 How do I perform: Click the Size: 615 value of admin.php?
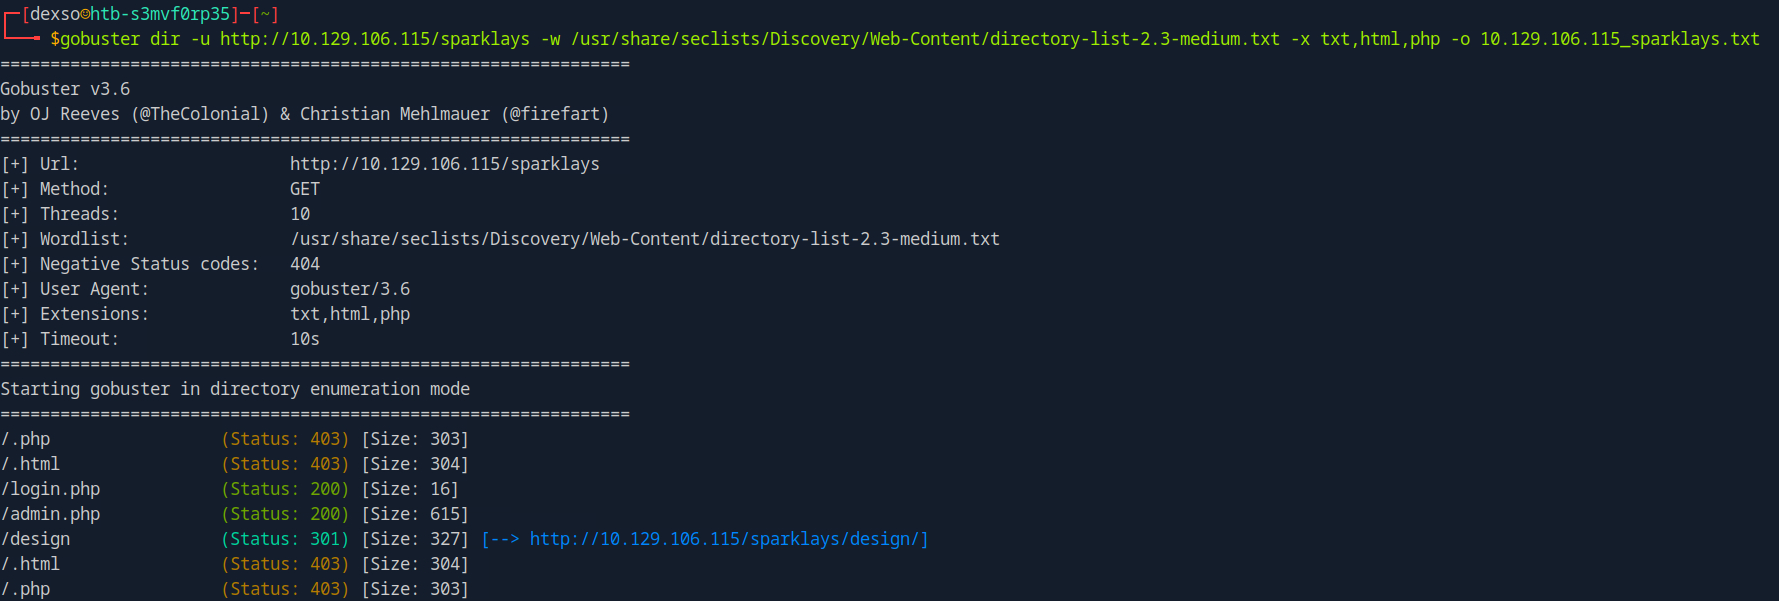point(415,514)
